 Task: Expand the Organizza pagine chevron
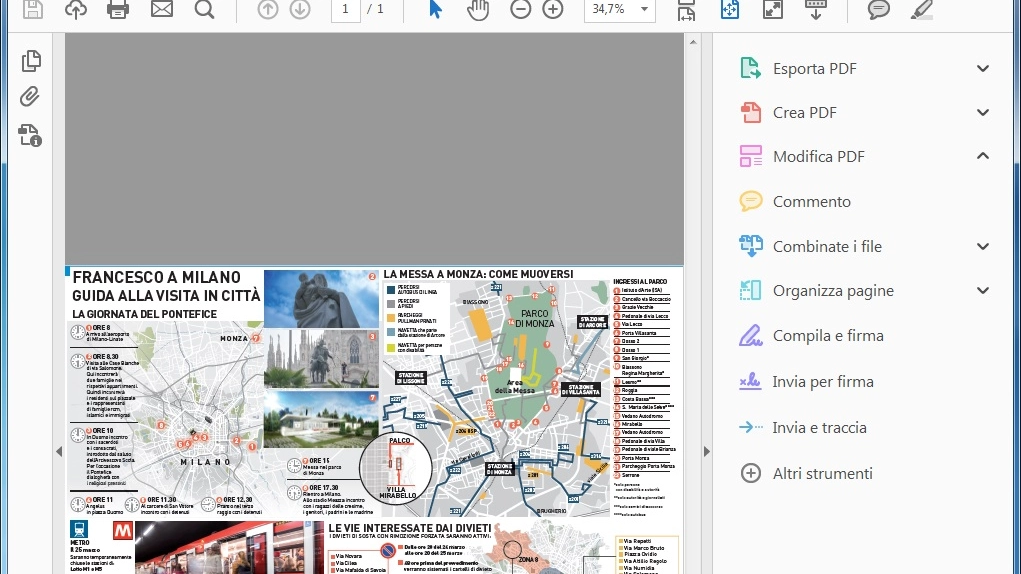[x=983, y=291]
